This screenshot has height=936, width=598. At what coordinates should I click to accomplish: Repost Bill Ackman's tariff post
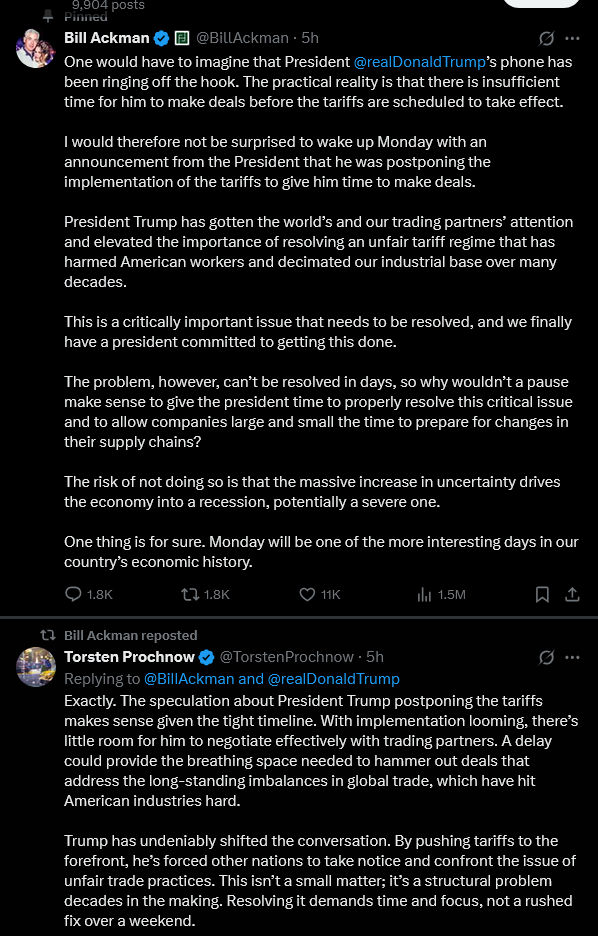click(x=205, y=595)
